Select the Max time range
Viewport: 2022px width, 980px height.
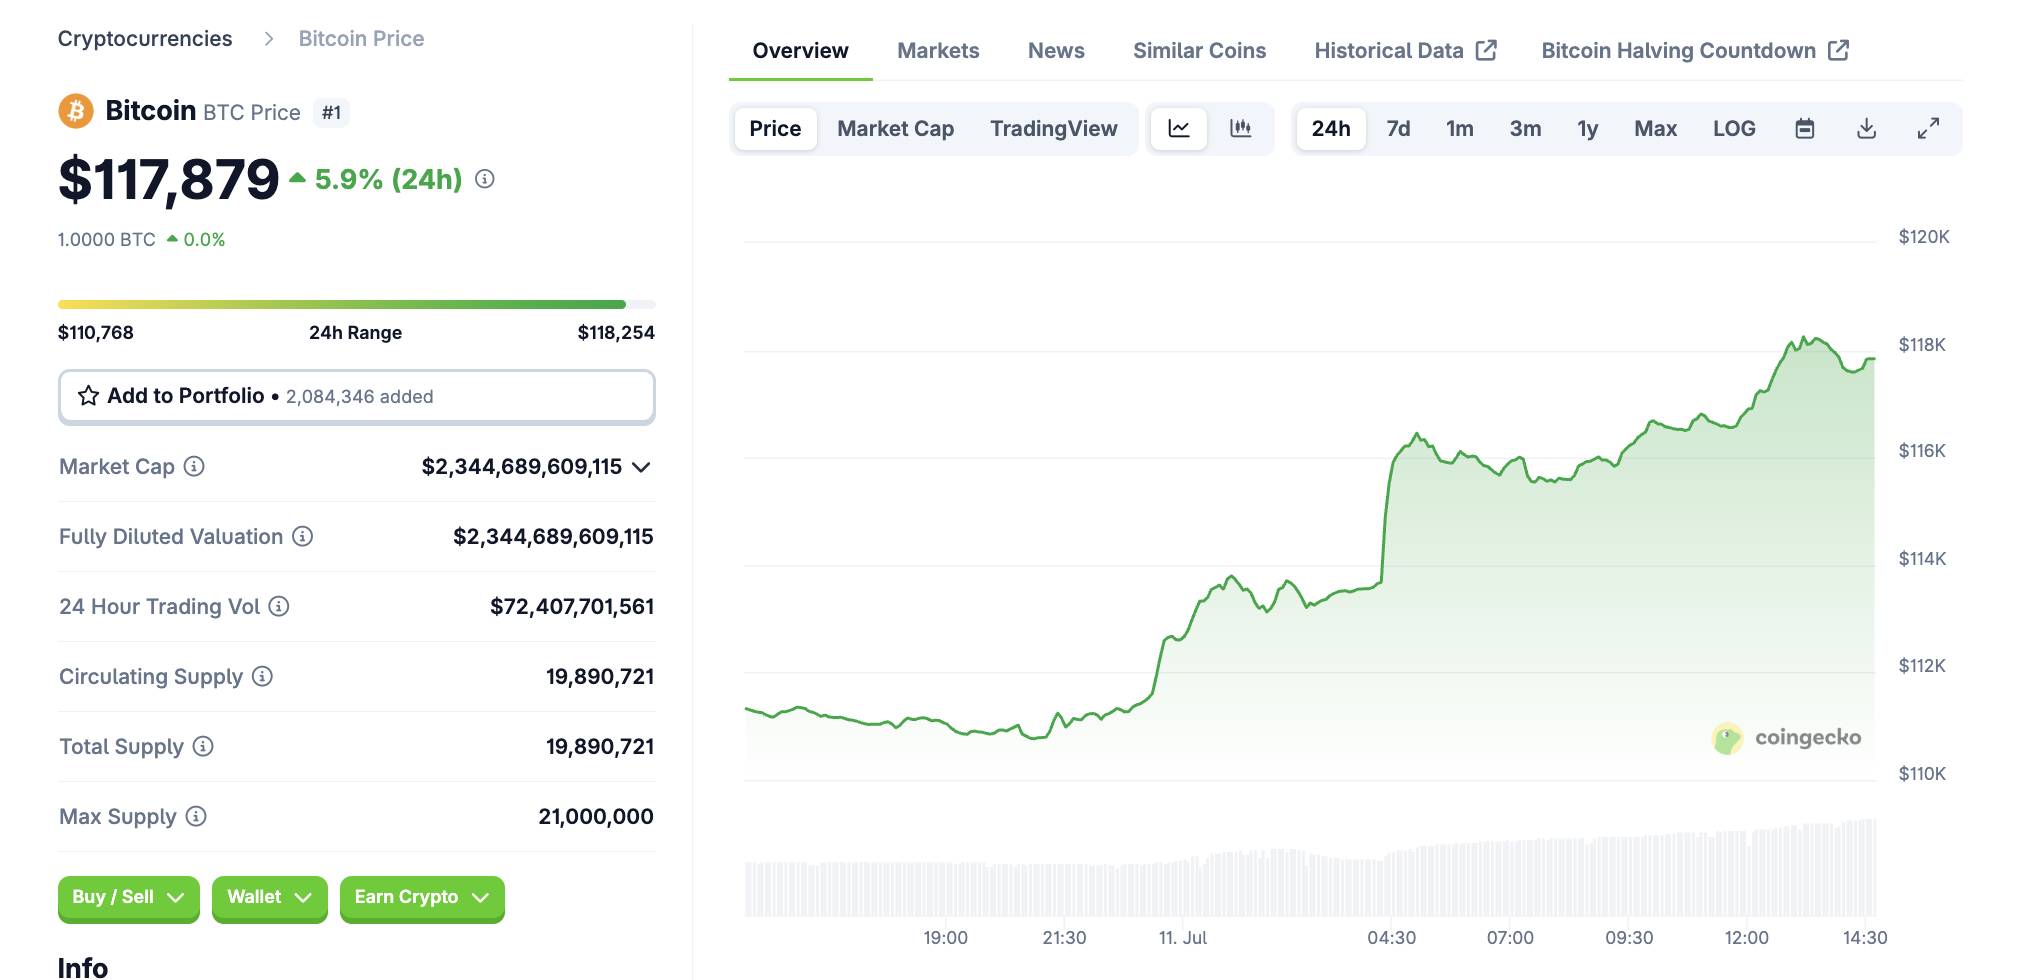pyautogui.click(x=1655, y=128)
